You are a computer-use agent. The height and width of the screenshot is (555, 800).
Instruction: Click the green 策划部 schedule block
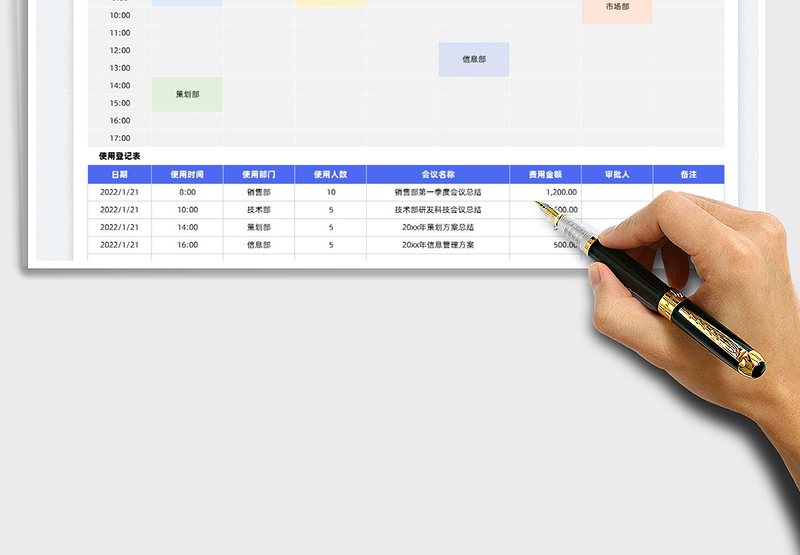click(x=187, y=94)
